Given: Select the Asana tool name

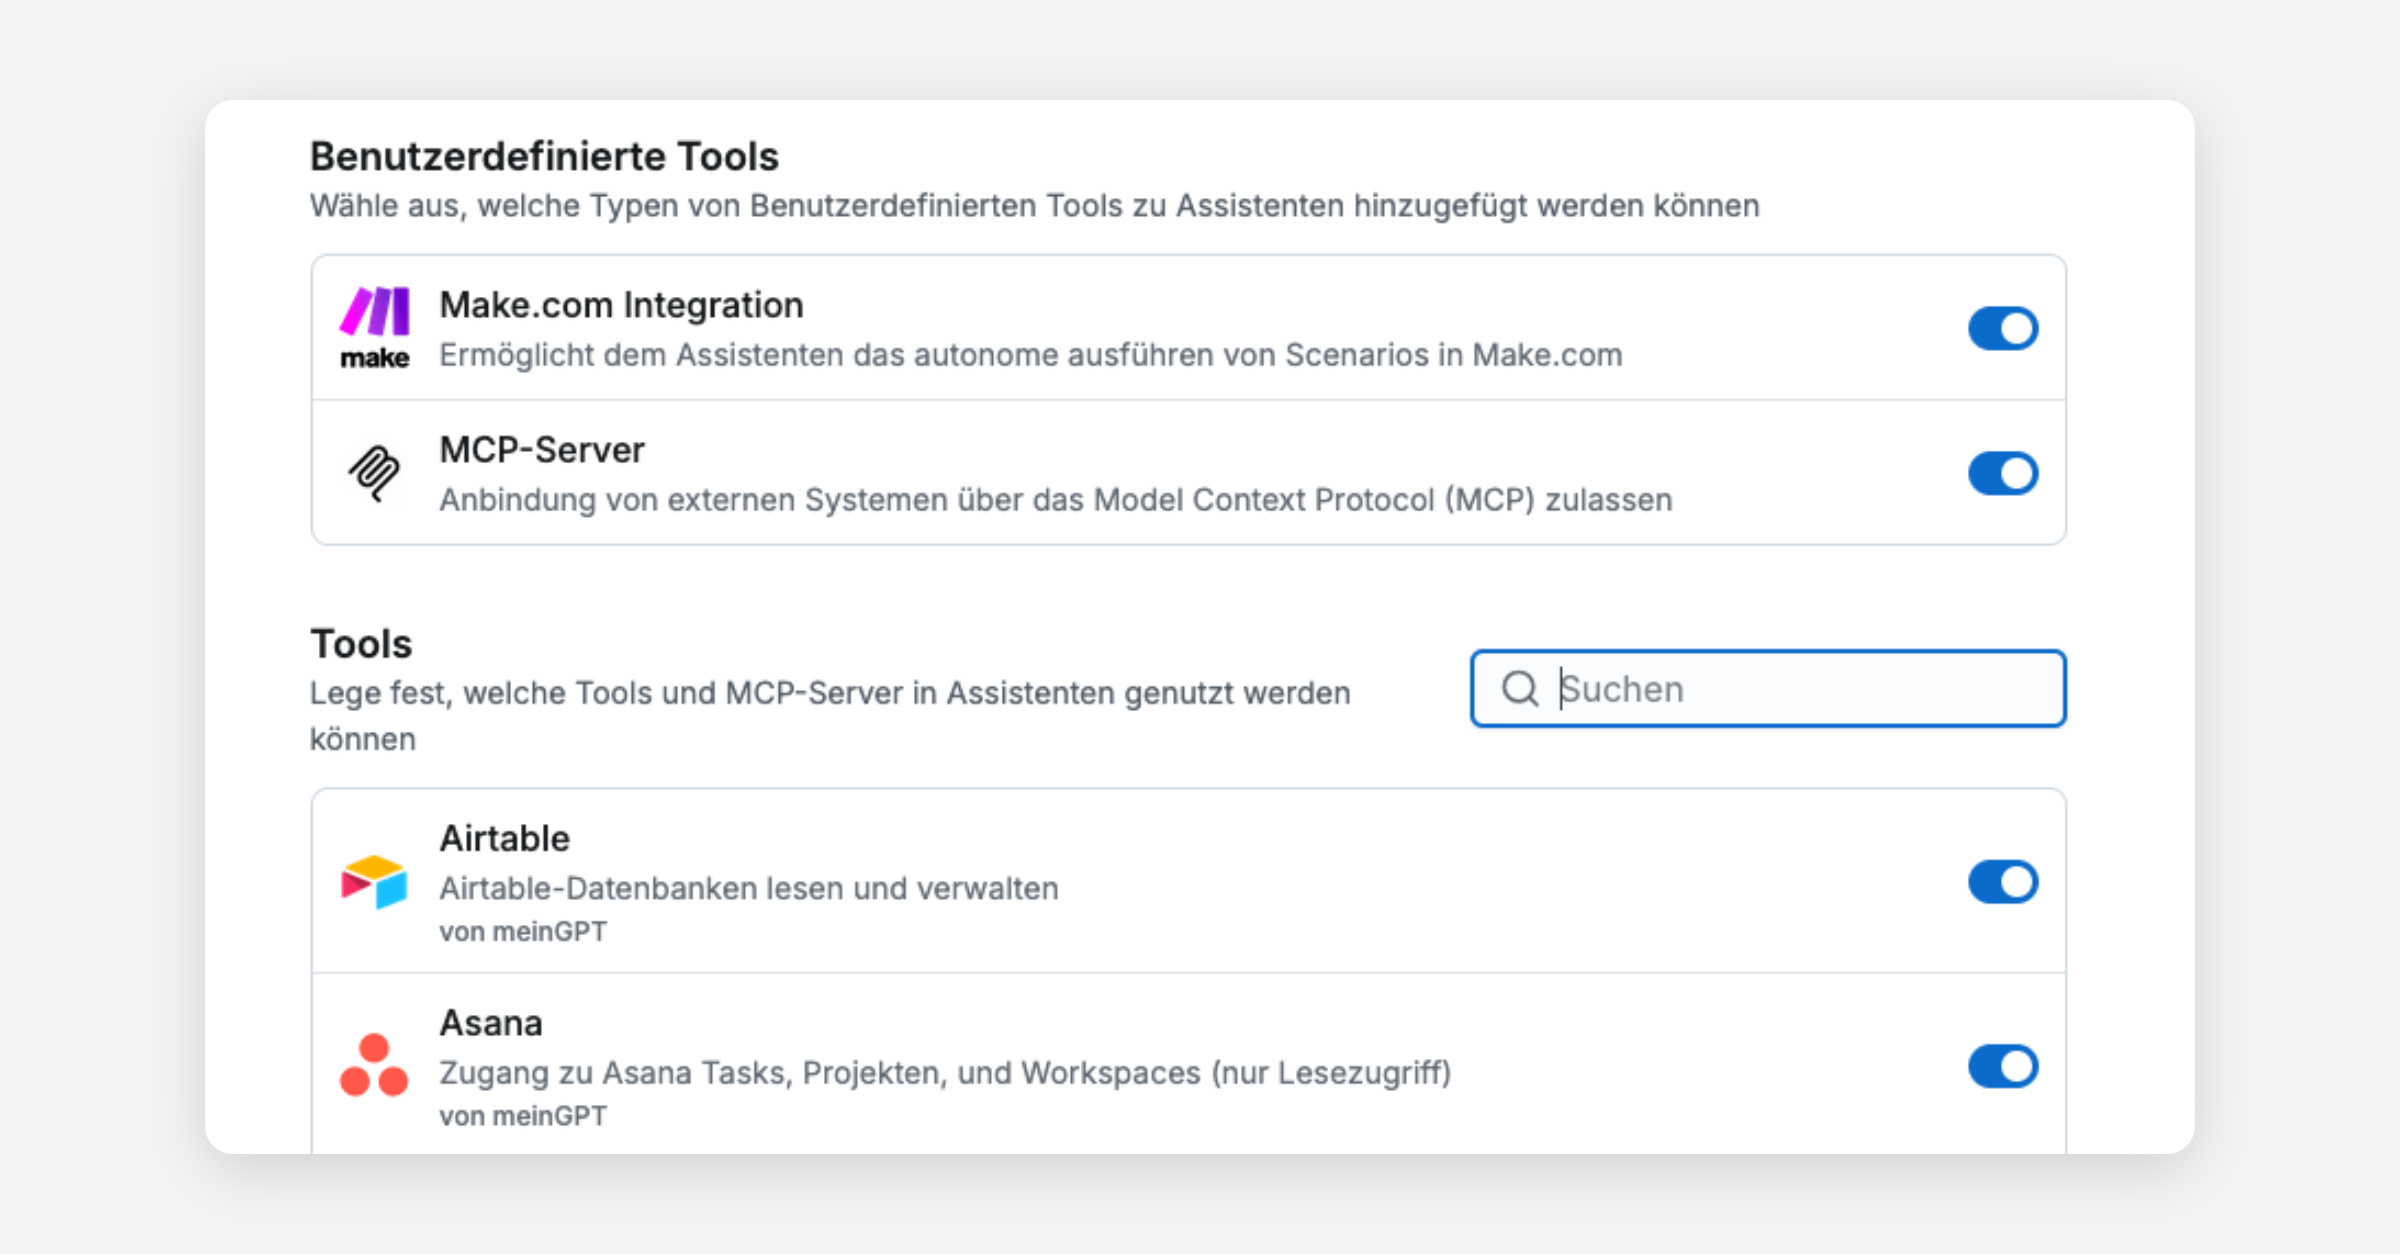Looking at the screenshot, I should (x=491, y=1023).
